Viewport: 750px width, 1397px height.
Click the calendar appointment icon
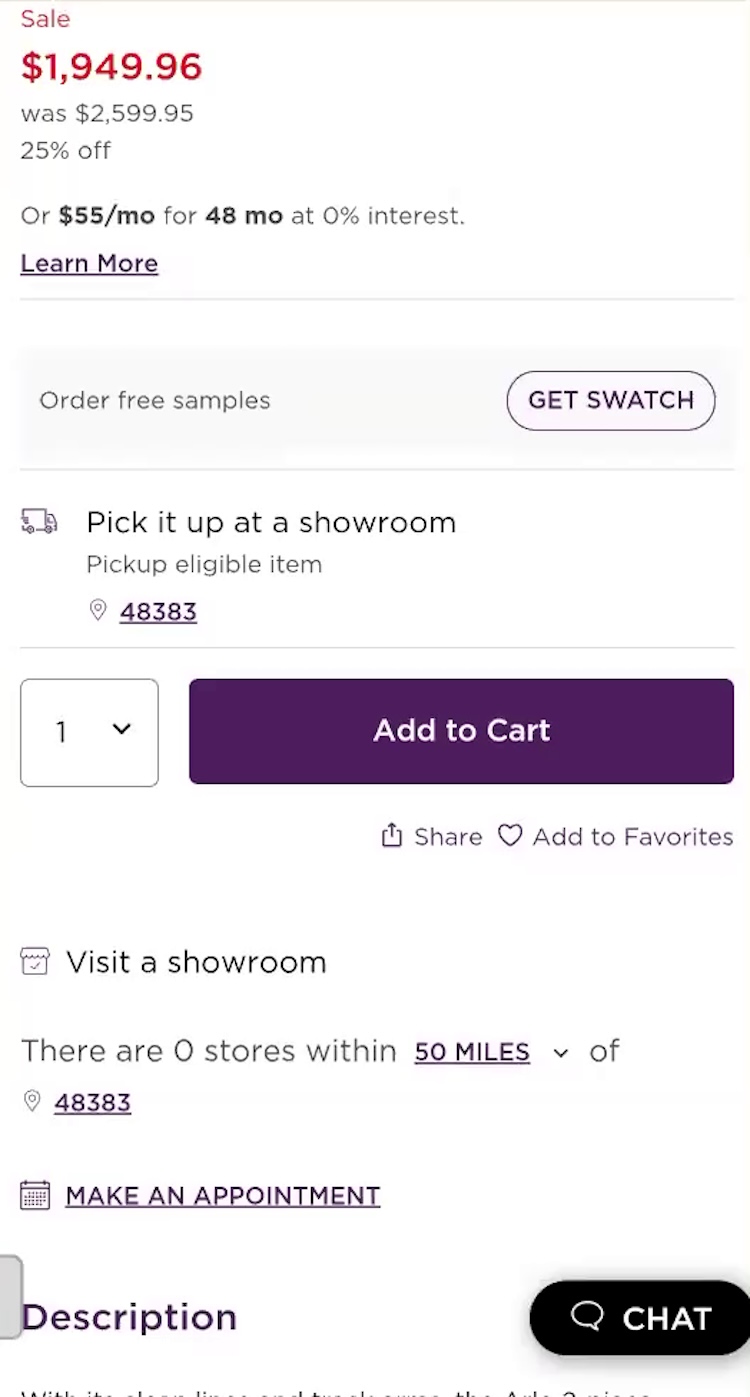[35, 1195]
